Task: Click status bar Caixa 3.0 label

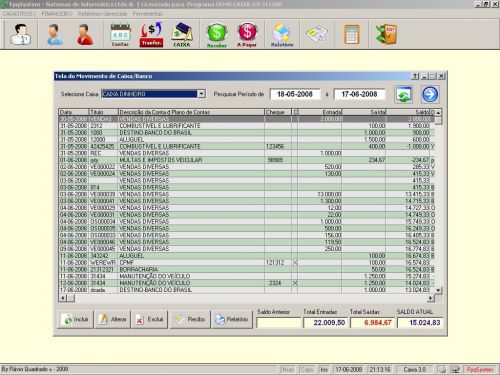Action: point(415,369)
